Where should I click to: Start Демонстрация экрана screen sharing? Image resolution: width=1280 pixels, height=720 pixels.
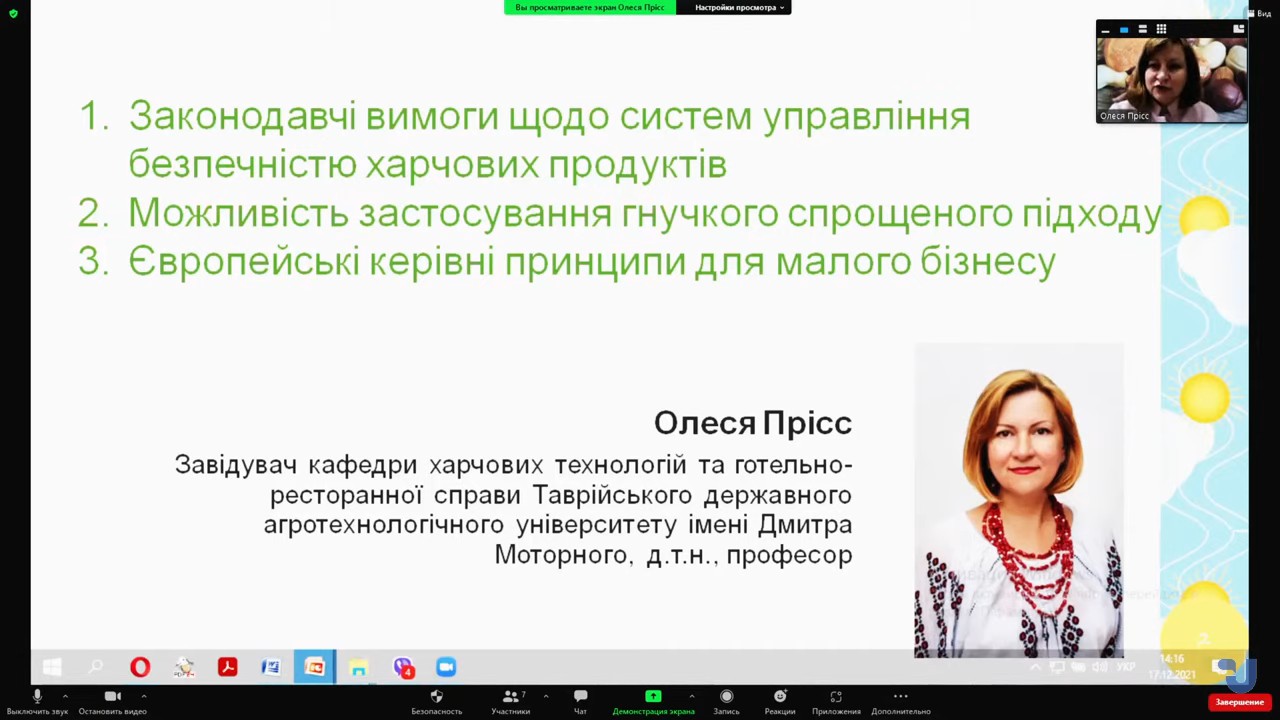click(x=653, y=702)
